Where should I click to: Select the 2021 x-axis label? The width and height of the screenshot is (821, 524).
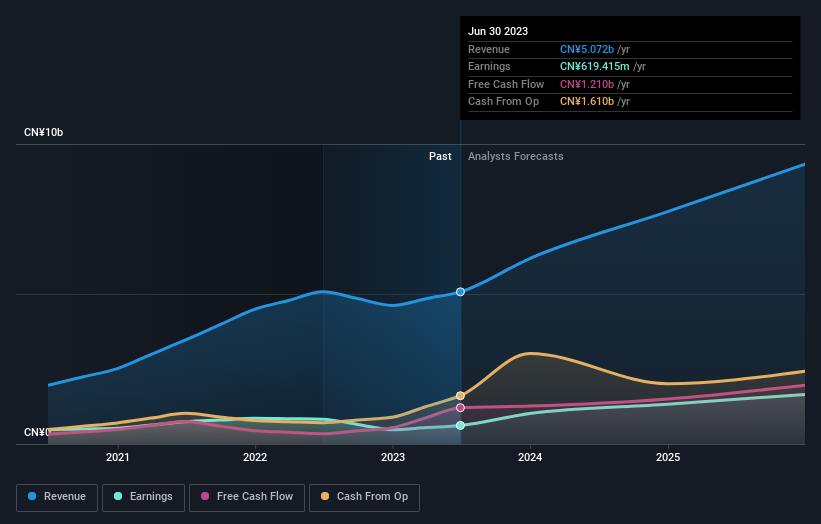[118, 457]
